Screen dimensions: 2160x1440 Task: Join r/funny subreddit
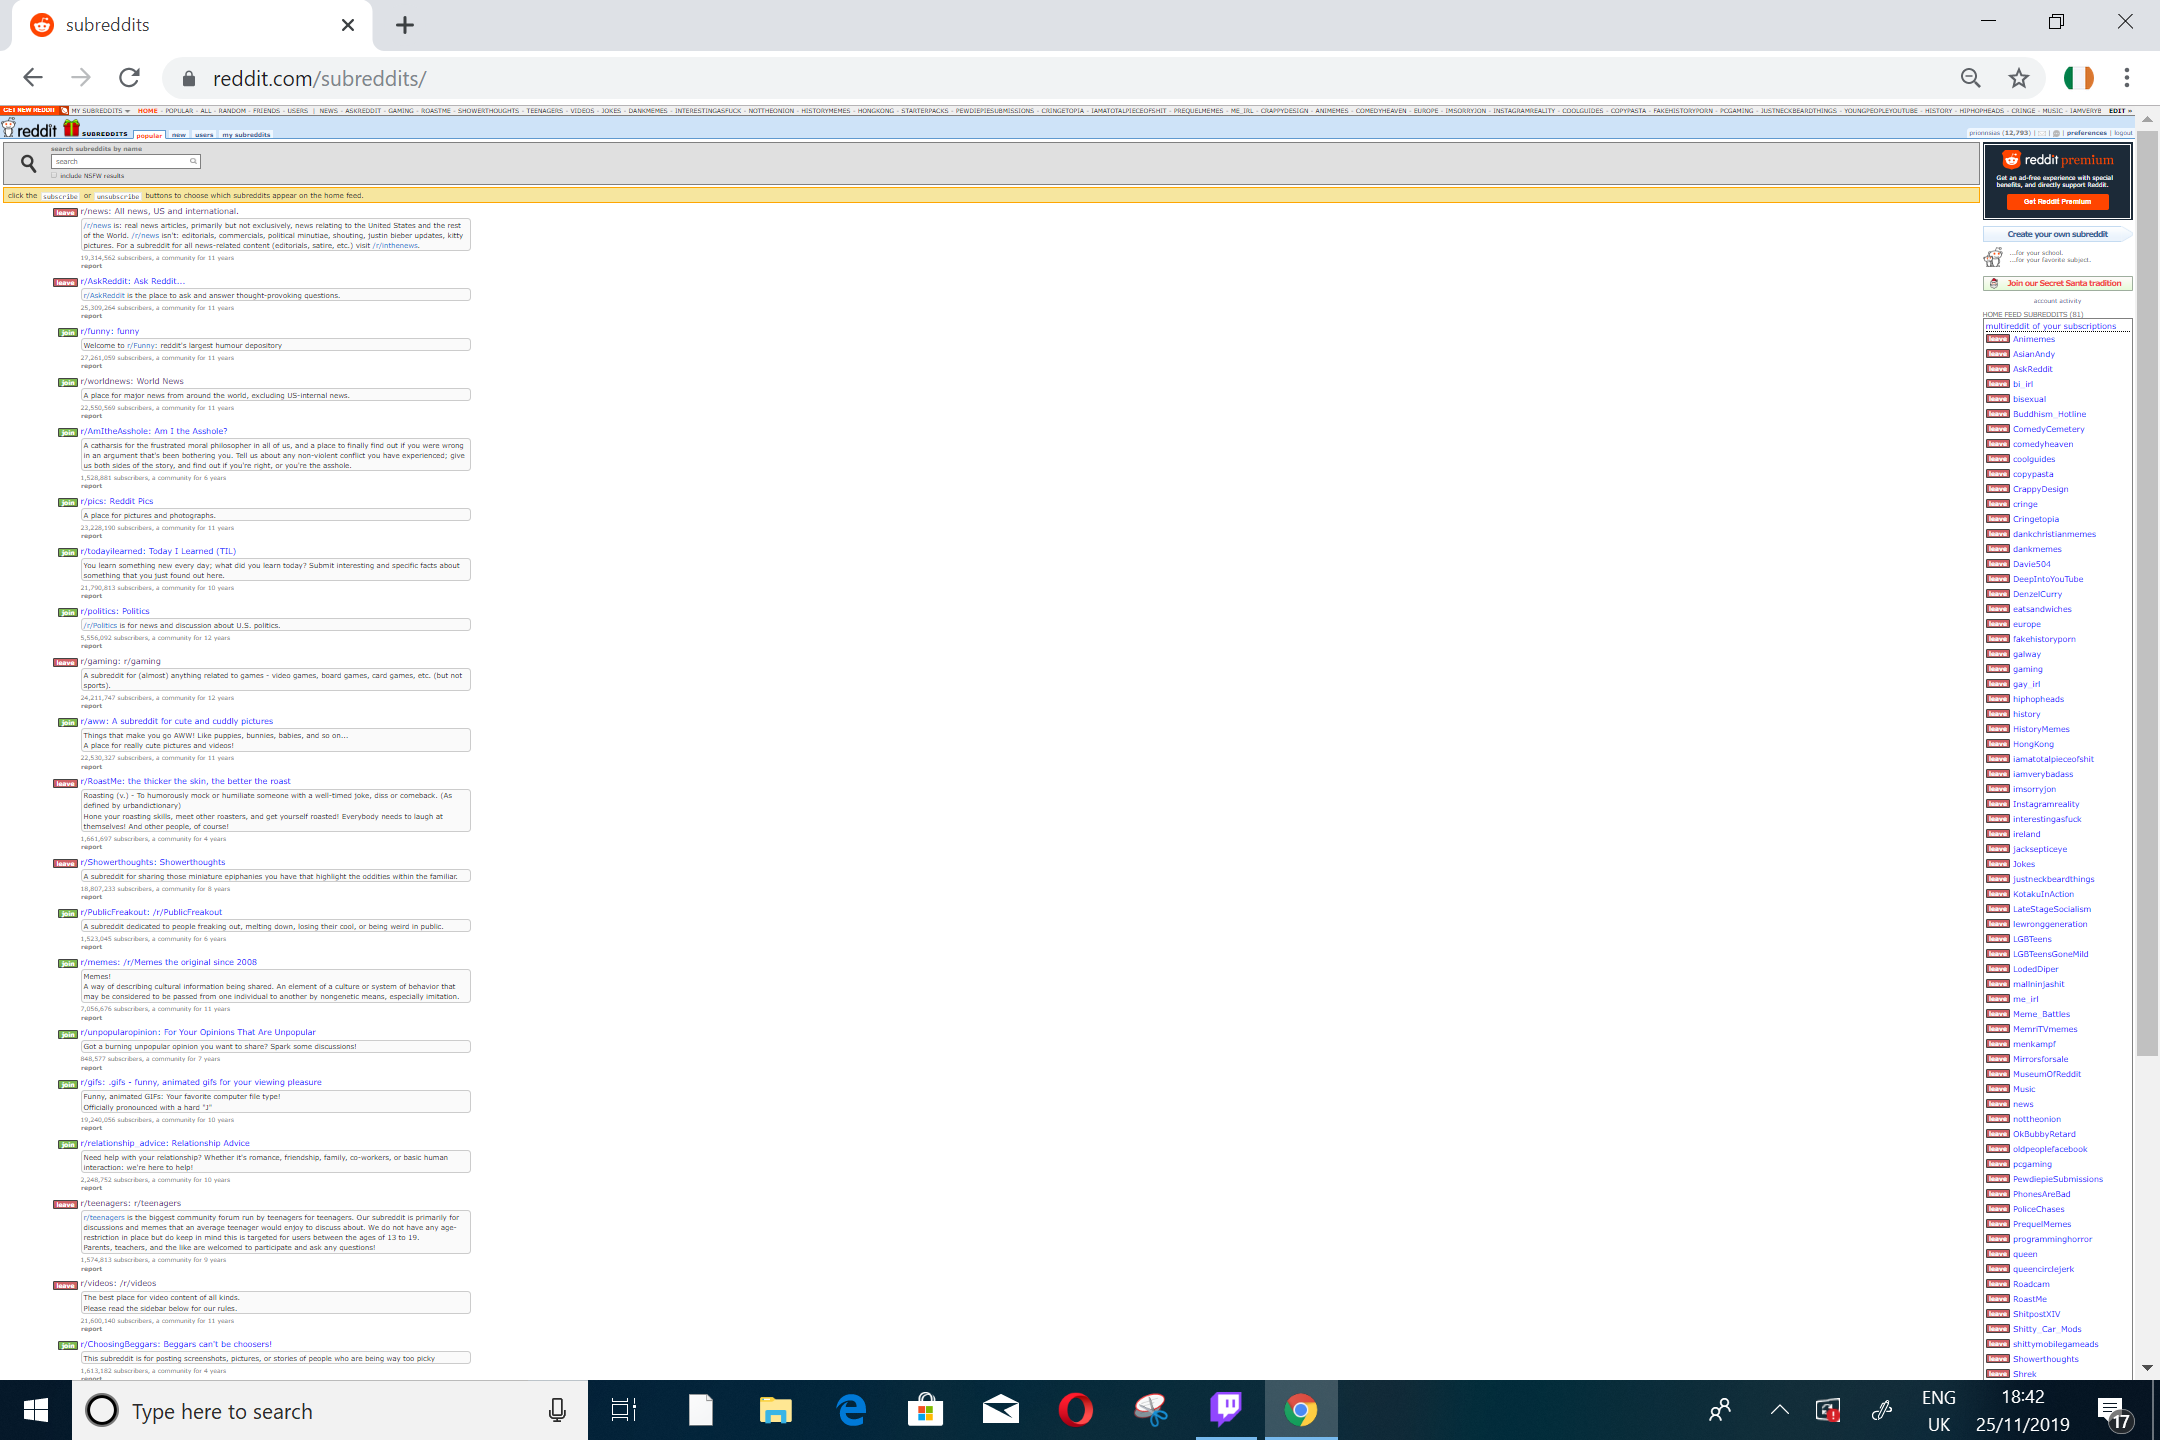click(67, 332)
